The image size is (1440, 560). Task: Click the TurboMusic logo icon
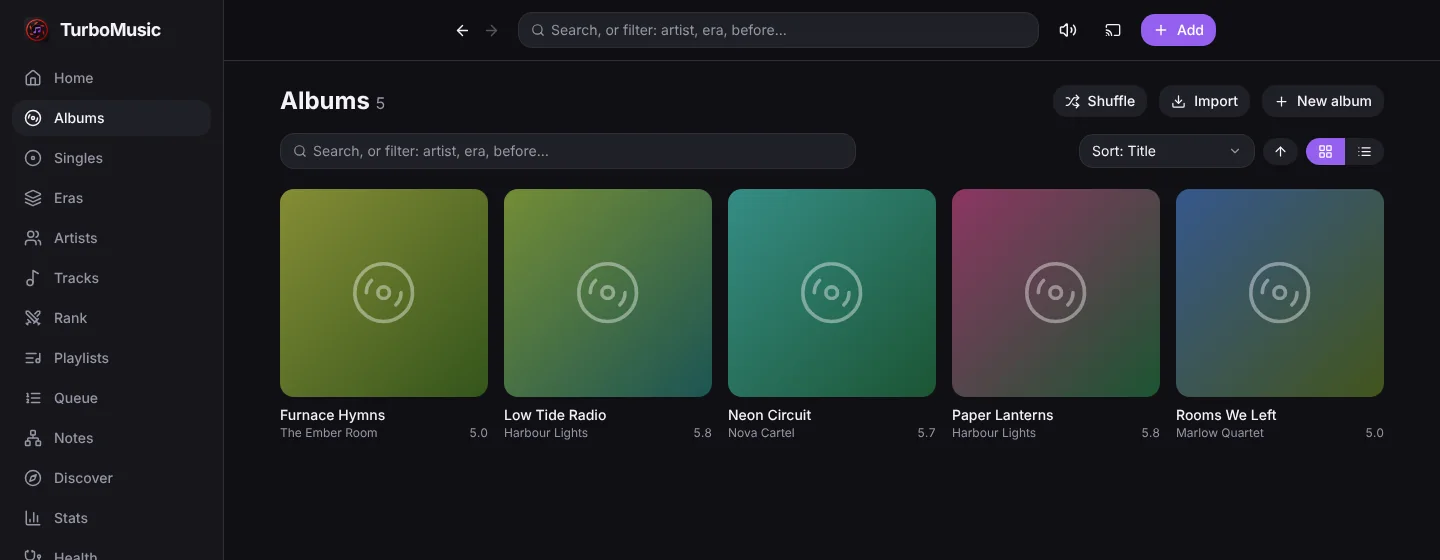click(x=36, y=30)
